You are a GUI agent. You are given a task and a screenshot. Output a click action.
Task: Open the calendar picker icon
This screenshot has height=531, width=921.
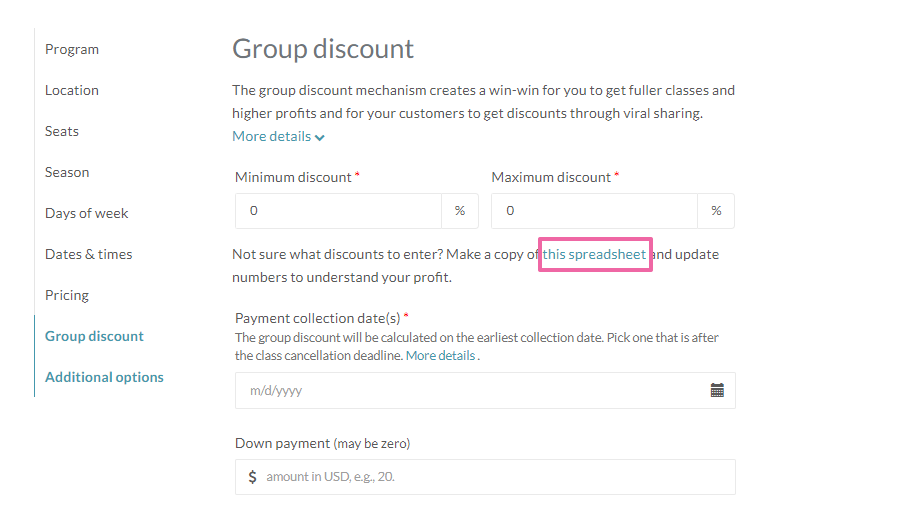717,391
